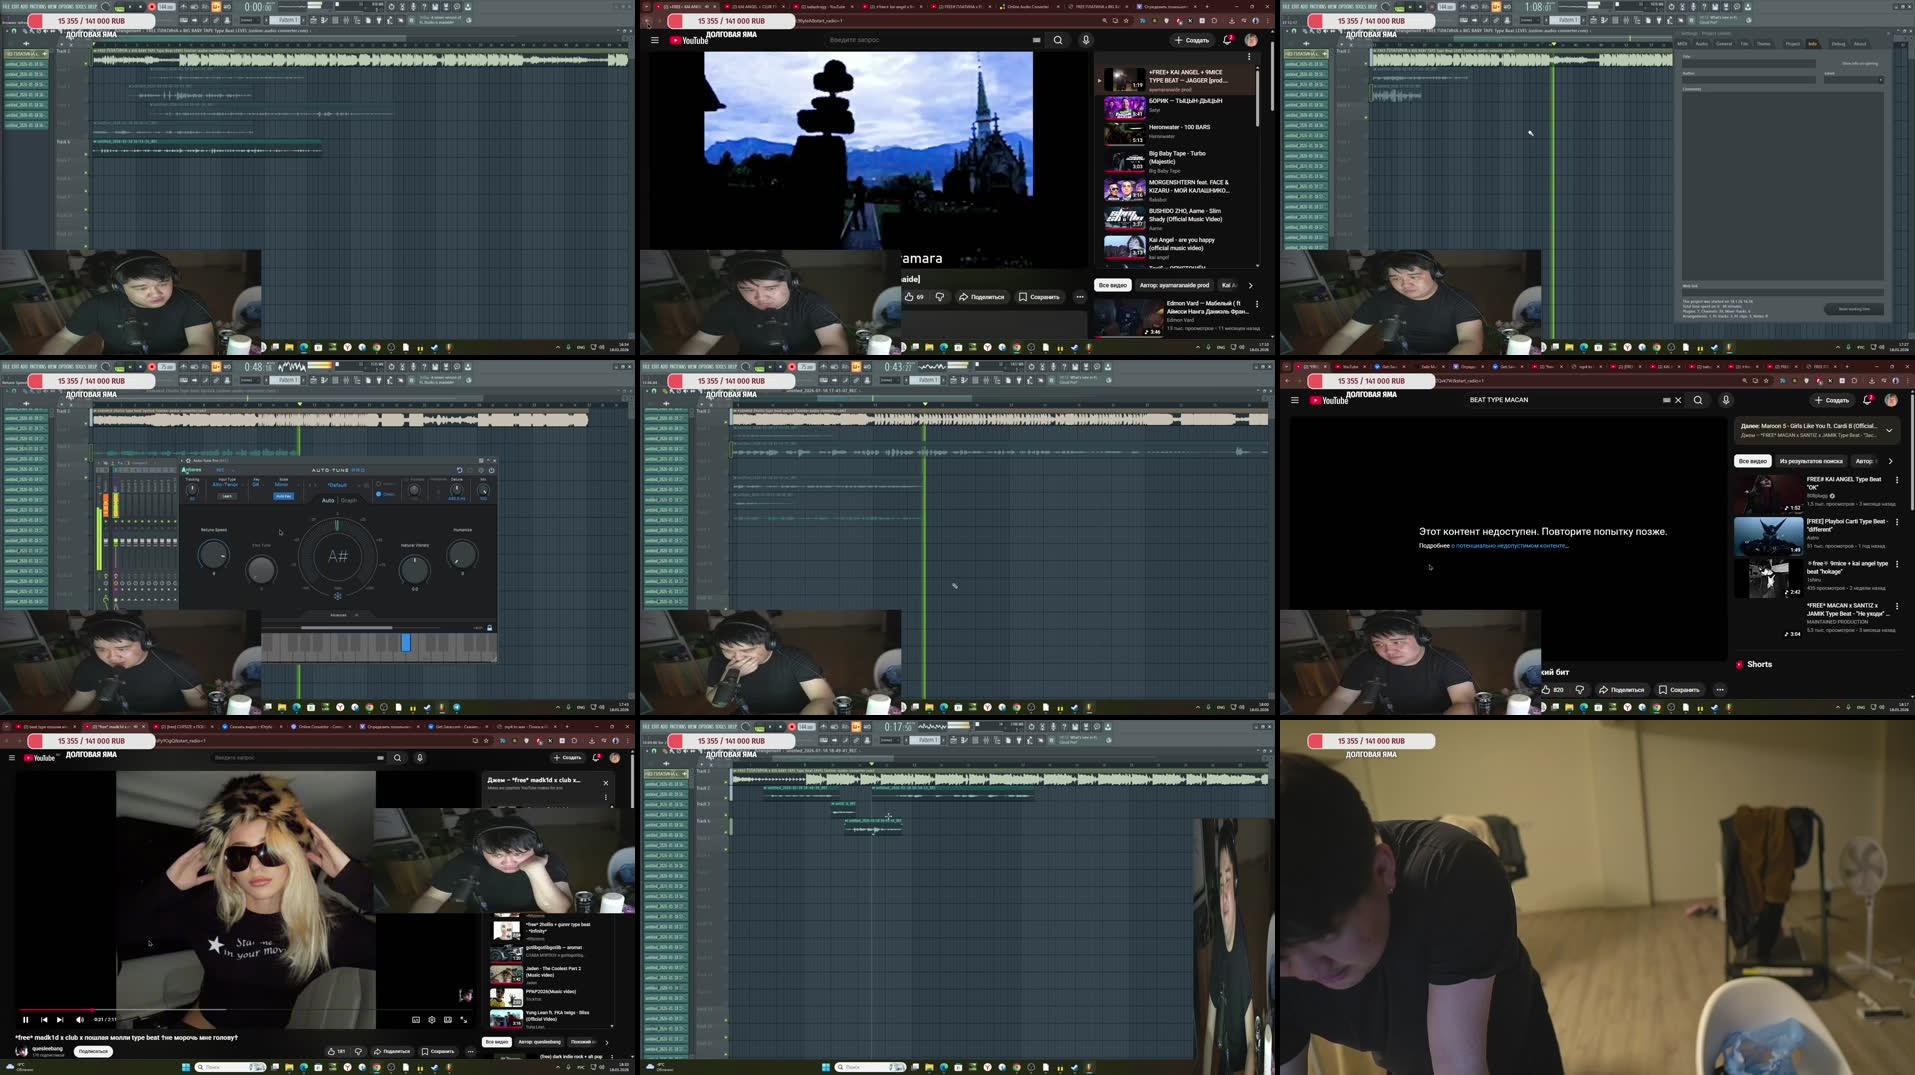This screenshot has width=1915, height=1075.
Task: Switch to the Graph tab in Auto-Tune
Action: coord(349,500)
